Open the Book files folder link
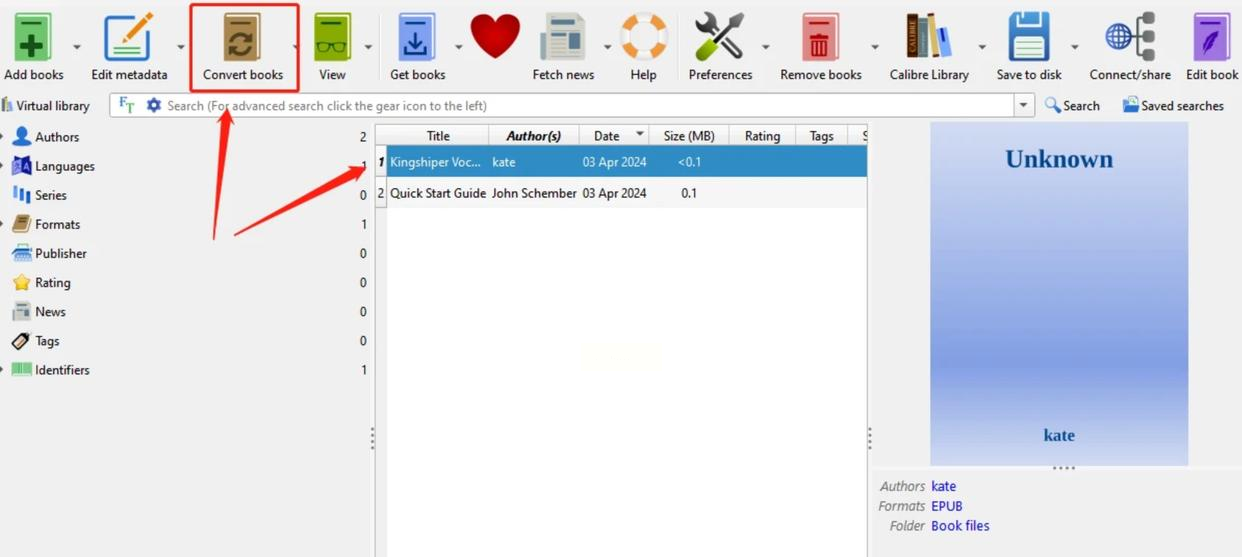This screenshot has height=557, width=1242. point(960,525)
